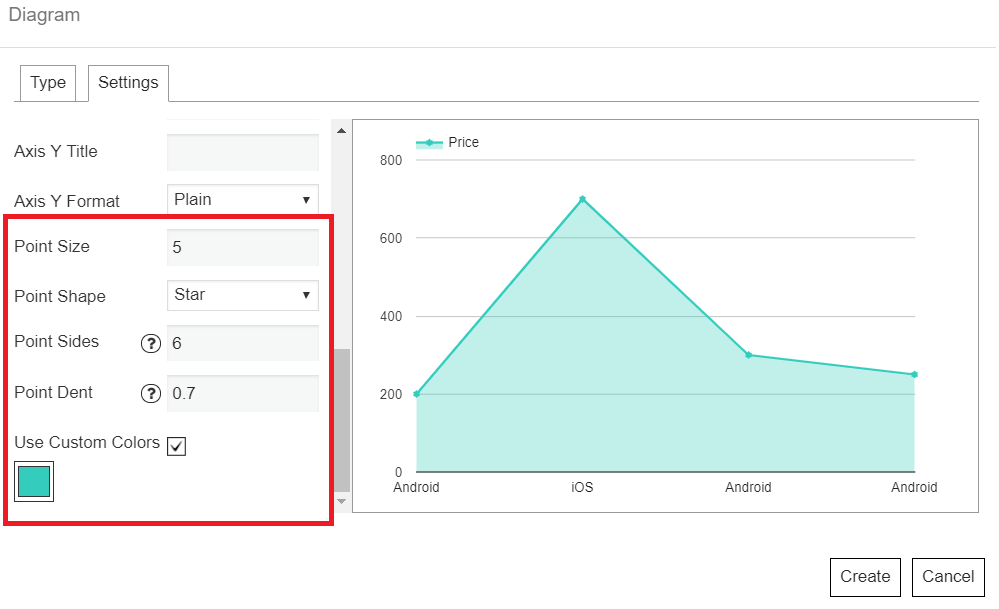999x609 pixels.
Task: Open the Point Shape dropdown
Action: click(x=243, y=295)
